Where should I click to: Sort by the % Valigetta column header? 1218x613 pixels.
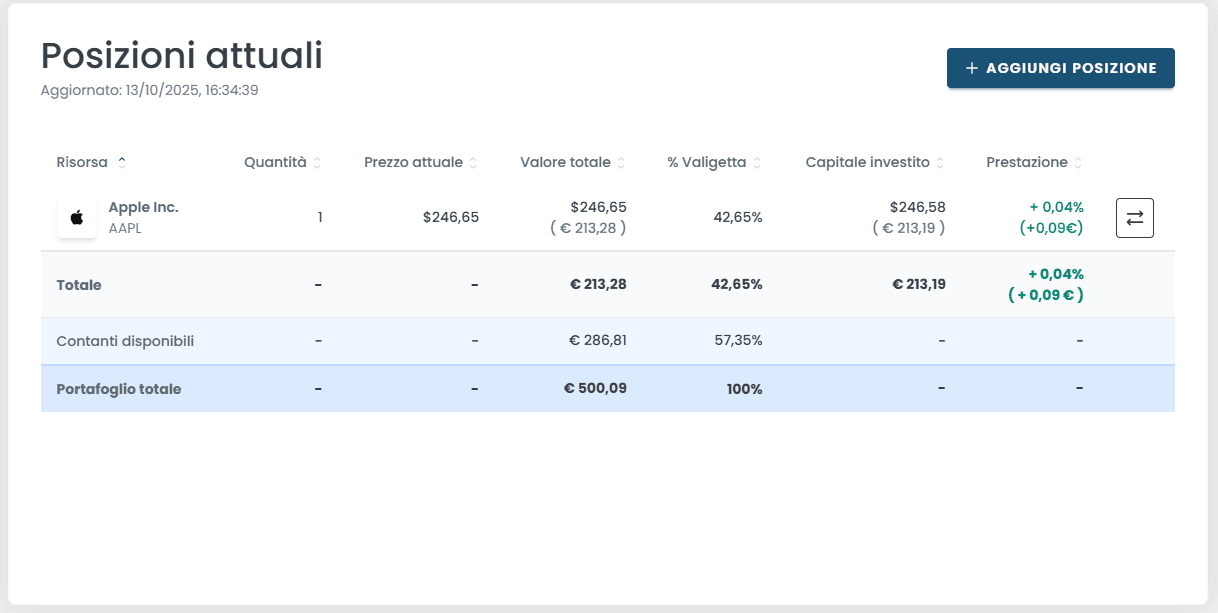pos(706,162)
